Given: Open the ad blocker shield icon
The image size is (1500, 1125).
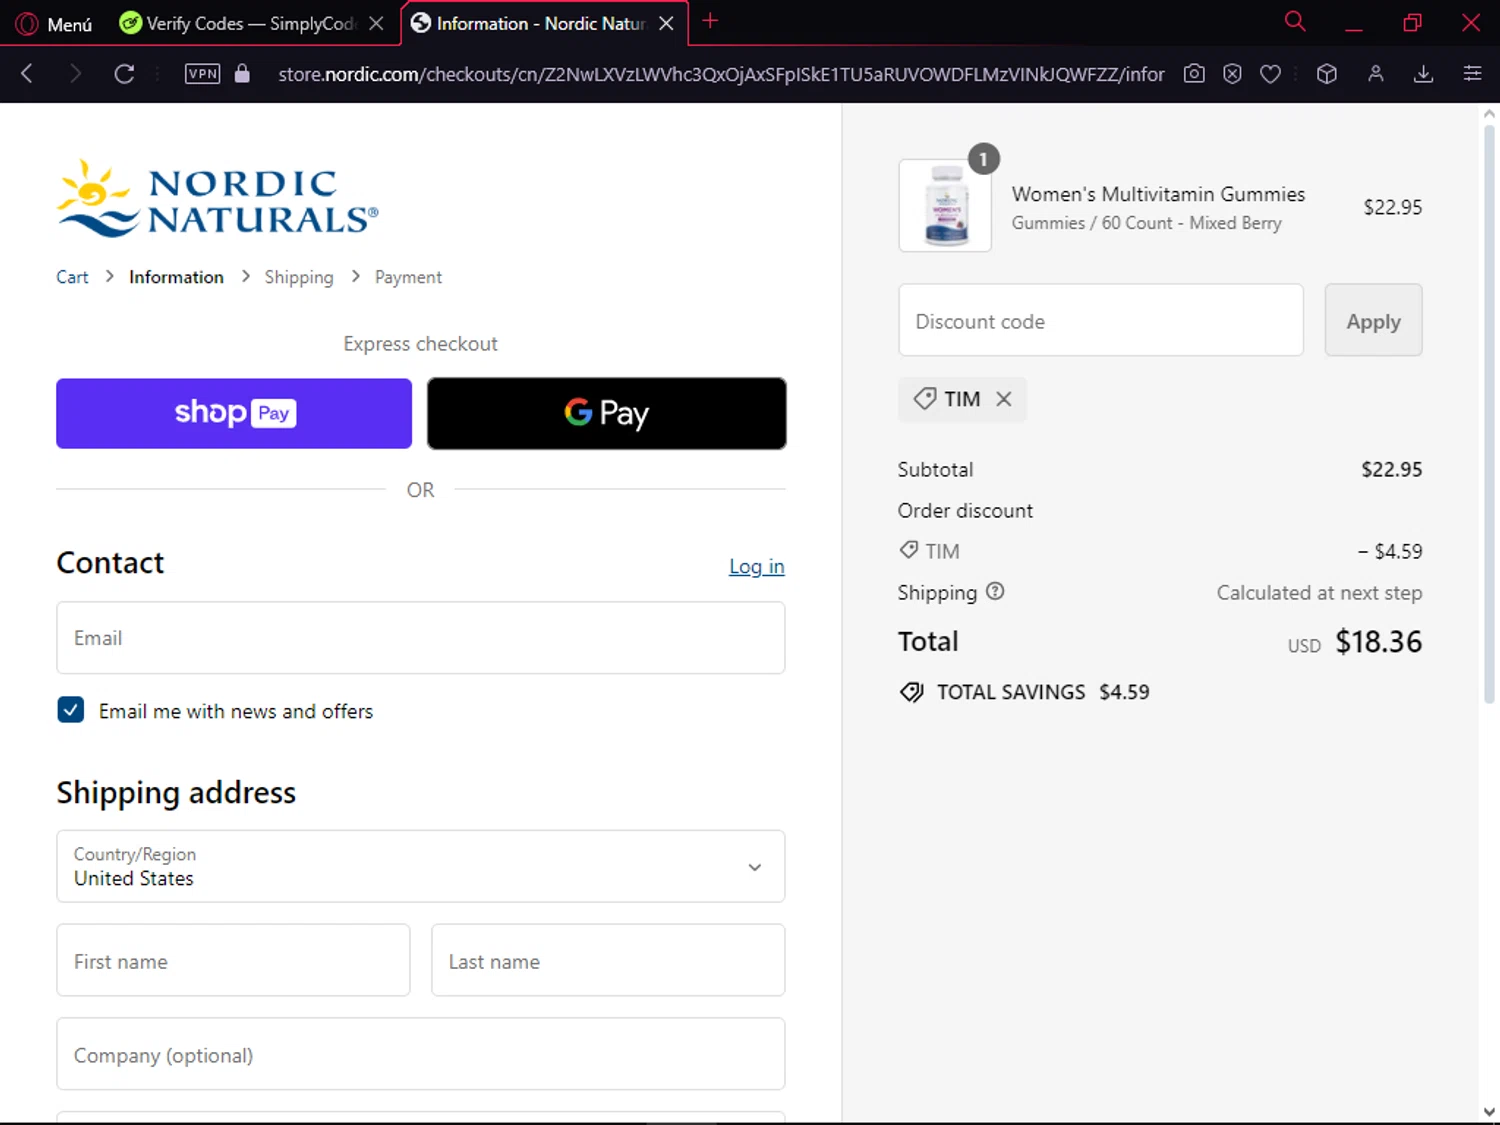Looking at the screenshot, I should pos(1232,73).
